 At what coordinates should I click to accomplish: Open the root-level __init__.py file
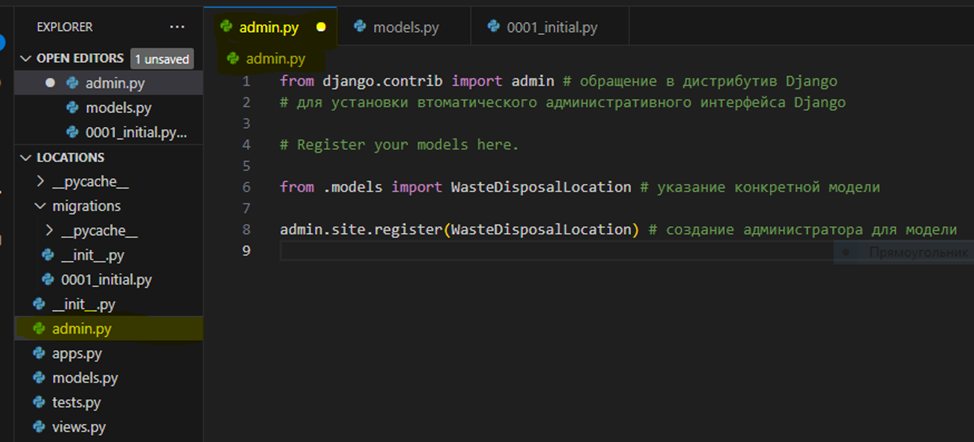coord(84,304)
